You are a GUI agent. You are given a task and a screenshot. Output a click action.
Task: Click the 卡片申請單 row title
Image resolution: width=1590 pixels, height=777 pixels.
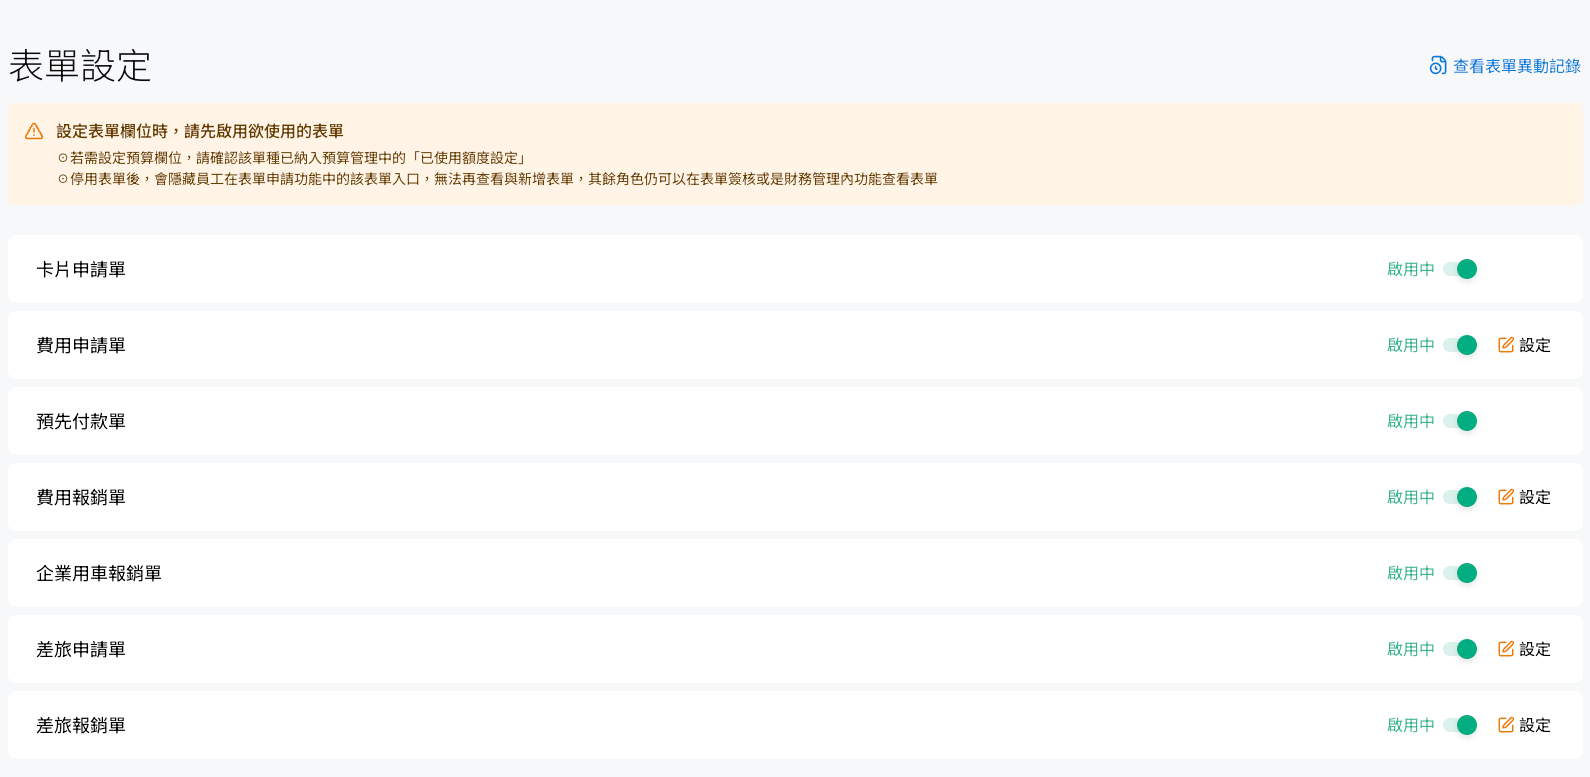coord(81,269)
